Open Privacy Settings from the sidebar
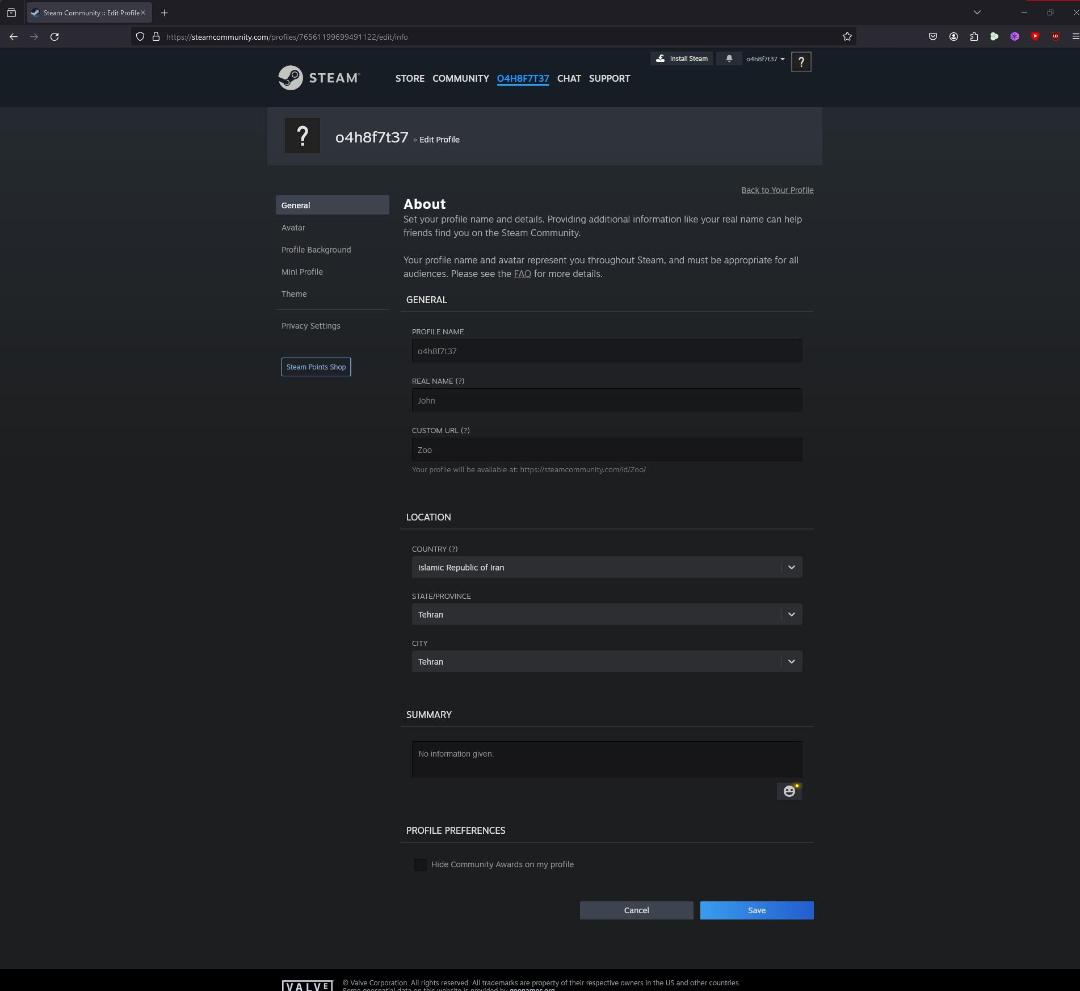The height and width of the screenshot is (991, 1080). point(333,326)
